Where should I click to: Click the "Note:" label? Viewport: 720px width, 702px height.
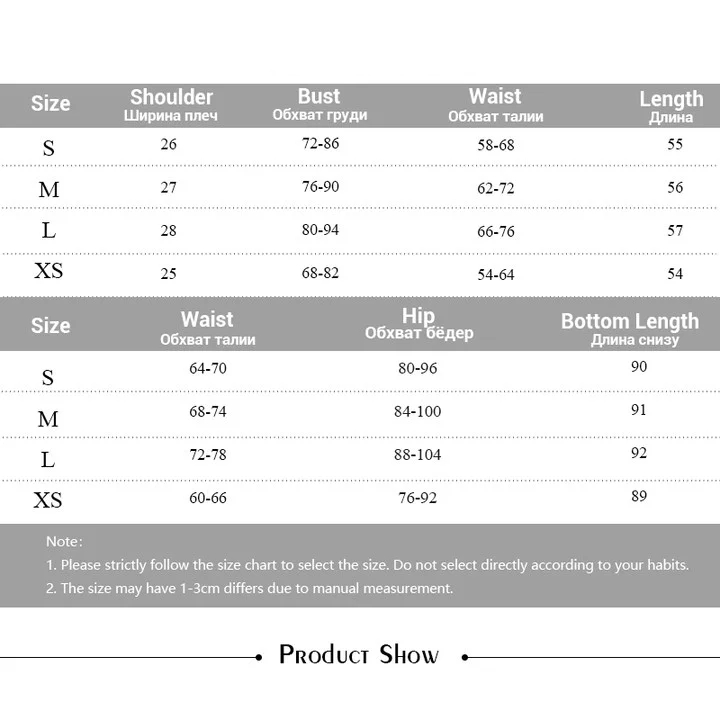coord(65,541)
